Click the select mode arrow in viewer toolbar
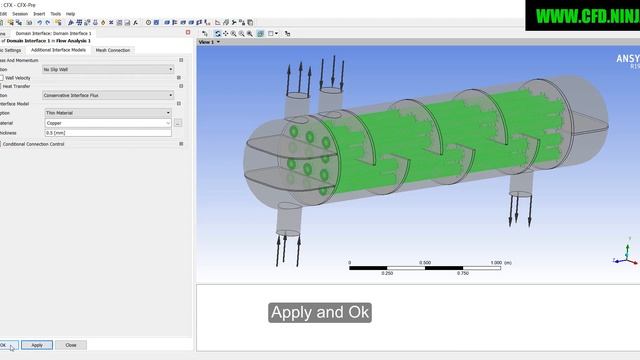640x360 pixels. 205,33
